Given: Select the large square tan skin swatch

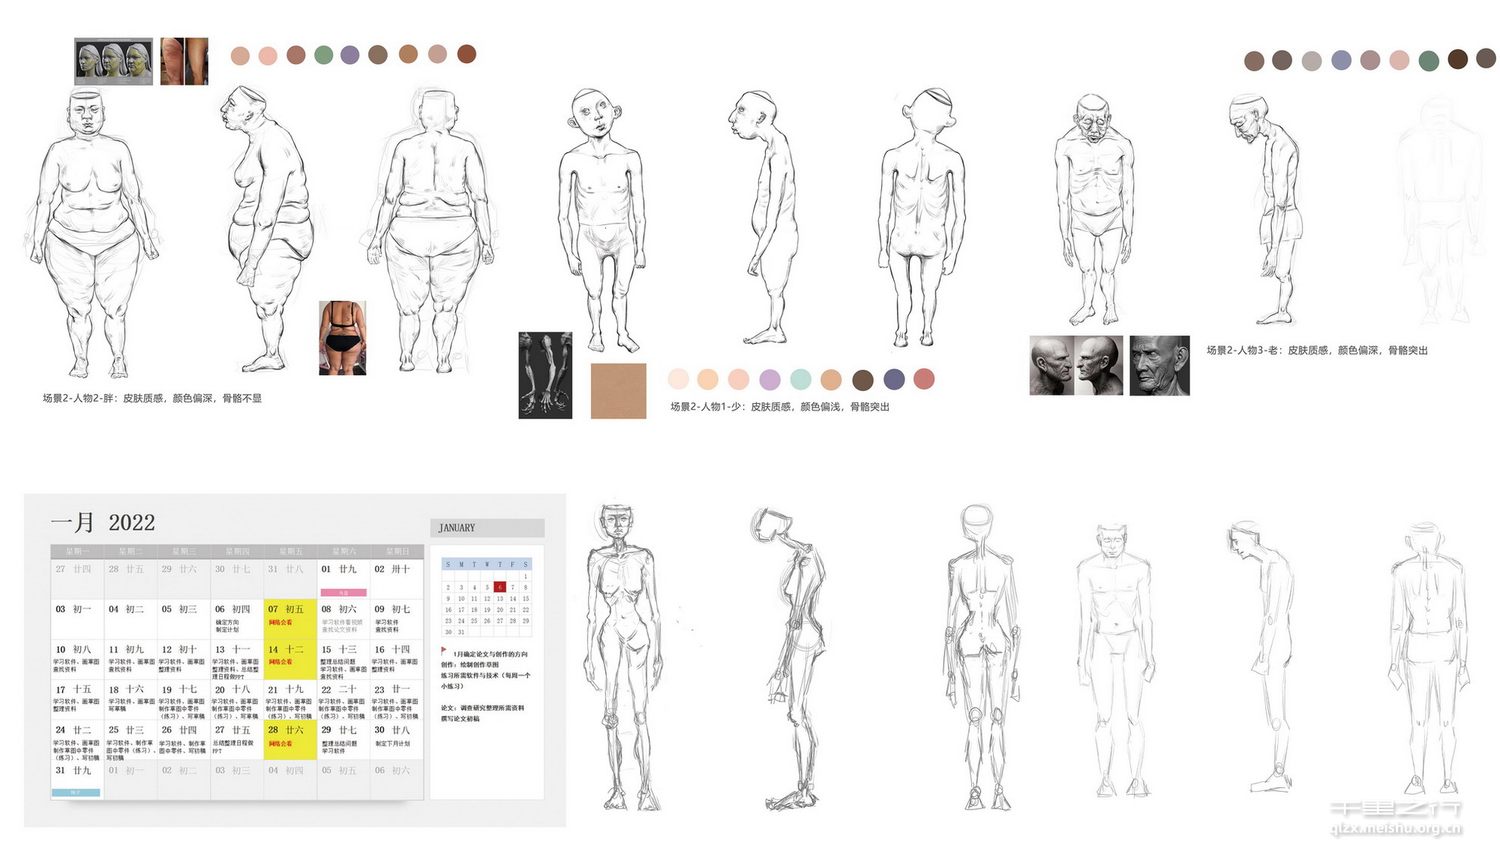Looking at the screenshot, I should (x=618, y=391).
